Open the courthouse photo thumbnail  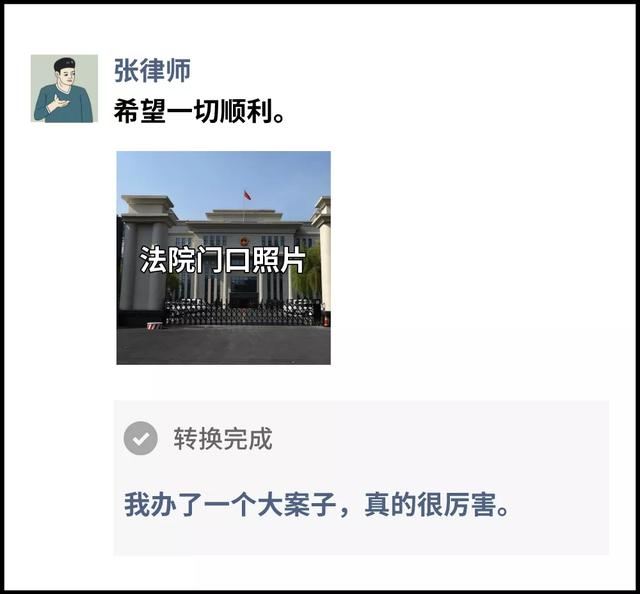[224, 258]
